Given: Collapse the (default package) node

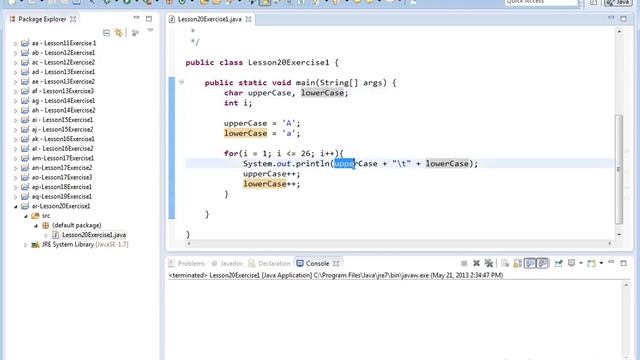Looking at the screenshot, I should (x=36, y=226).
